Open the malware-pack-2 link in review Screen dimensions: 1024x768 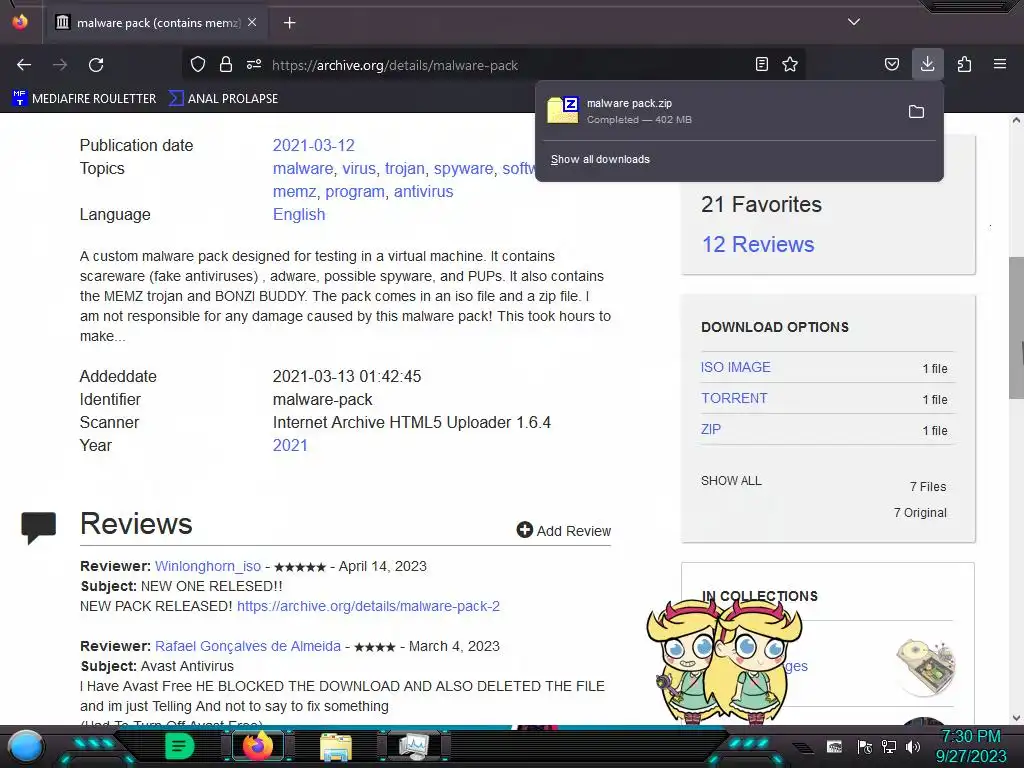tap(368, 606)
